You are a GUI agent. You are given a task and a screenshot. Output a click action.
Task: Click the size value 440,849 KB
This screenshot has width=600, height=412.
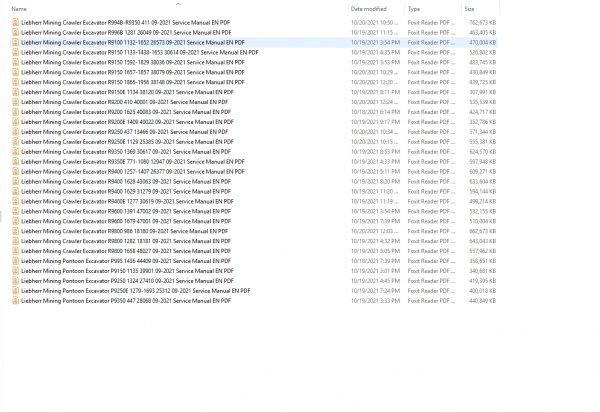483,301
